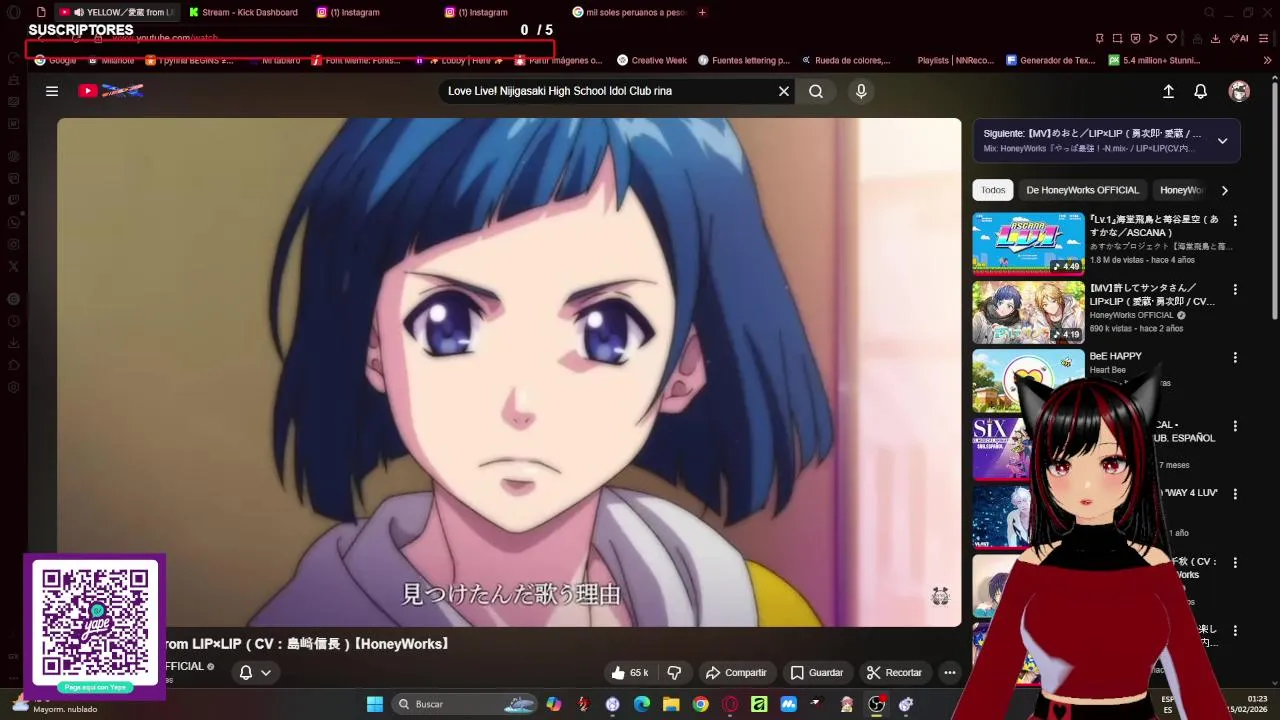Open the Rueda de colores bookmark
Screen dimensions: 1280x720
[845, 60]
